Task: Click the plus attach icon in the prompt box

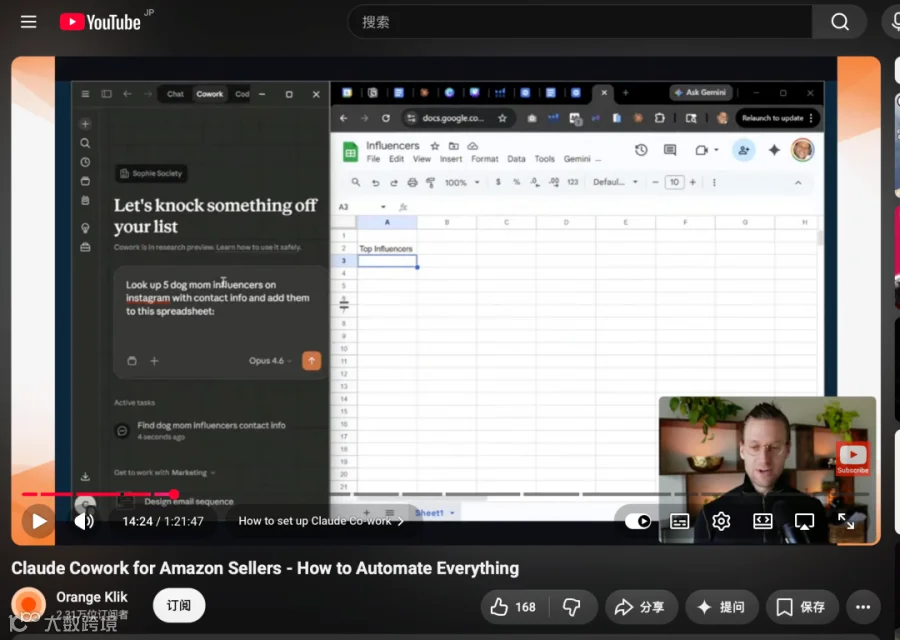Action: pos(154,361)
